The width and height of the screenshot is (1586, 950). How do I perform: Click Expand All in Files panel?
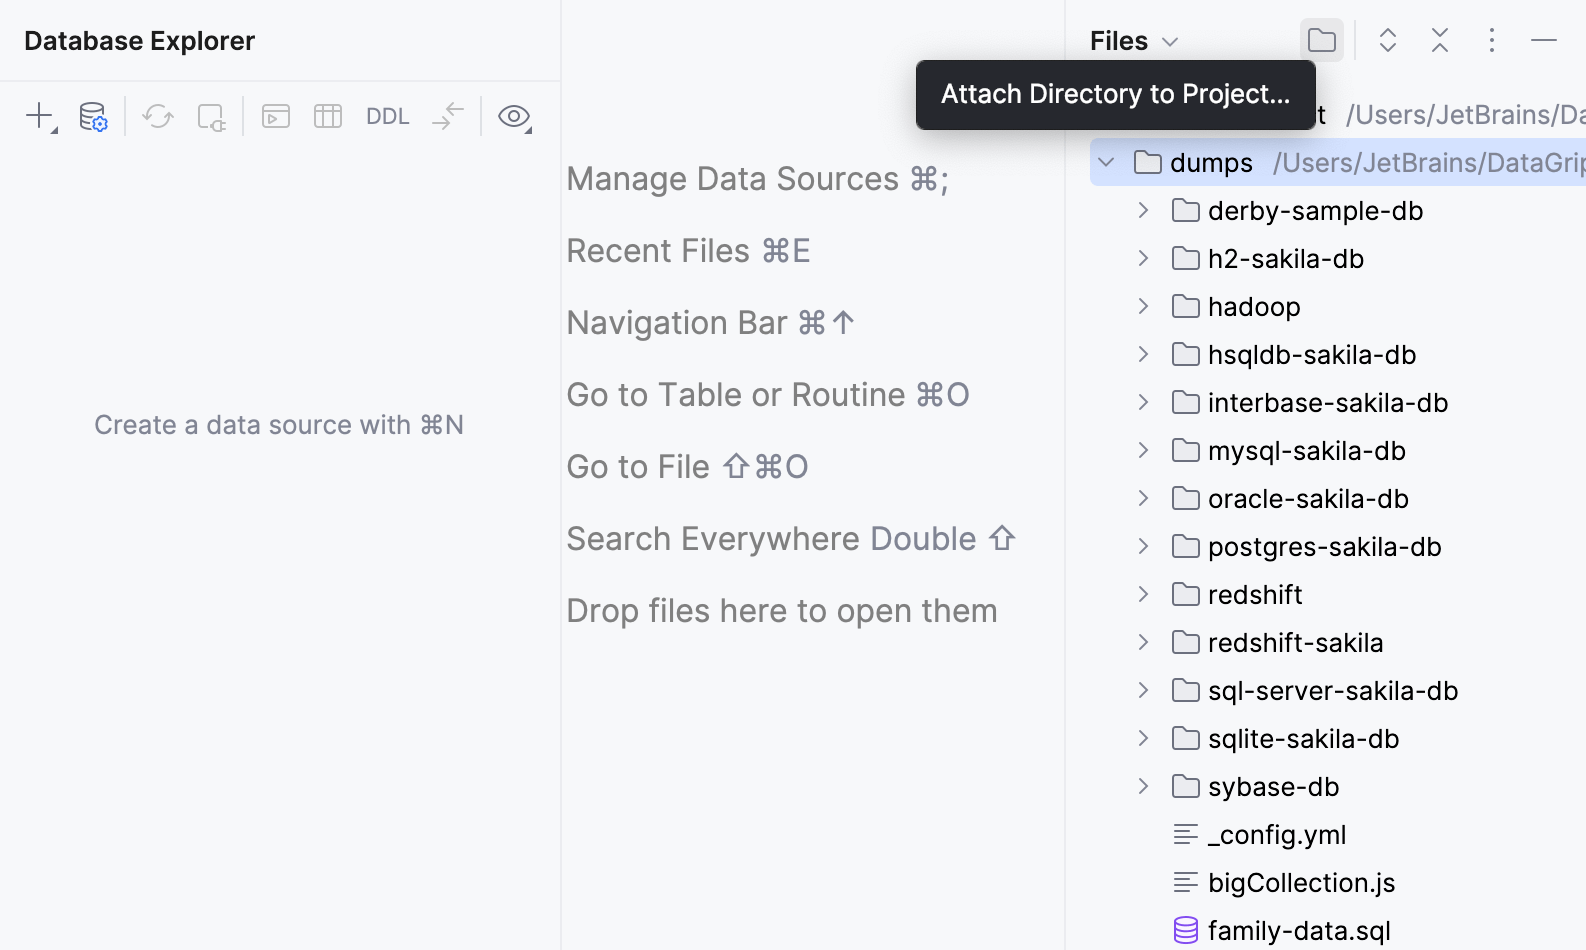coord(1388,40)
